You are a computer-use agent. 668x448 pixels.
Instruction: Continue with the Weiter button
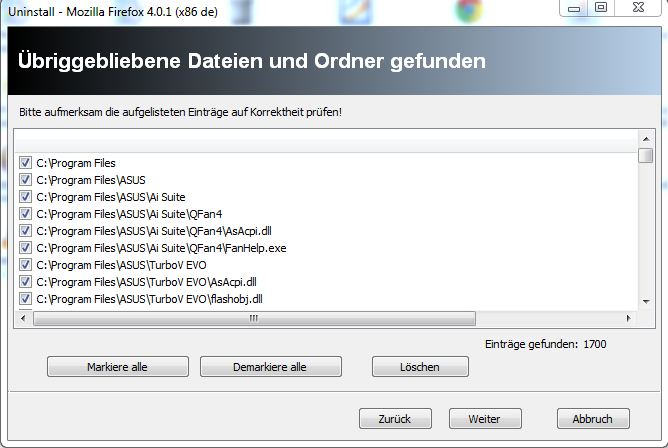point(485,419)
